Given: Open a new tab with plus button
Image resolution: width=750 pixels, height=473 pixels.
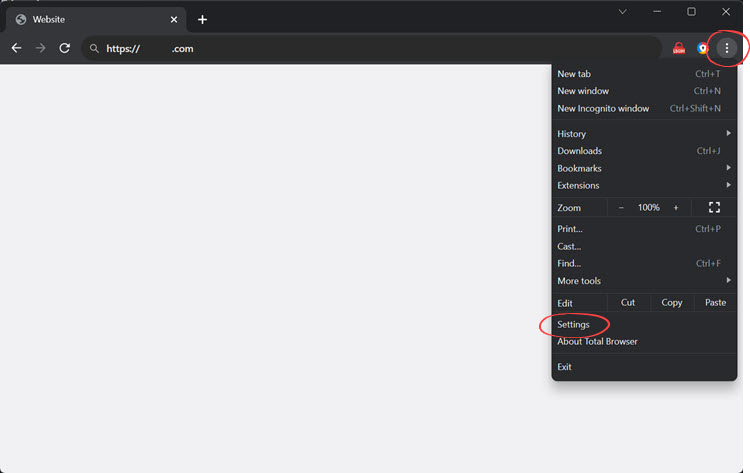Looking at the screenshot, I should pos(202,20).
